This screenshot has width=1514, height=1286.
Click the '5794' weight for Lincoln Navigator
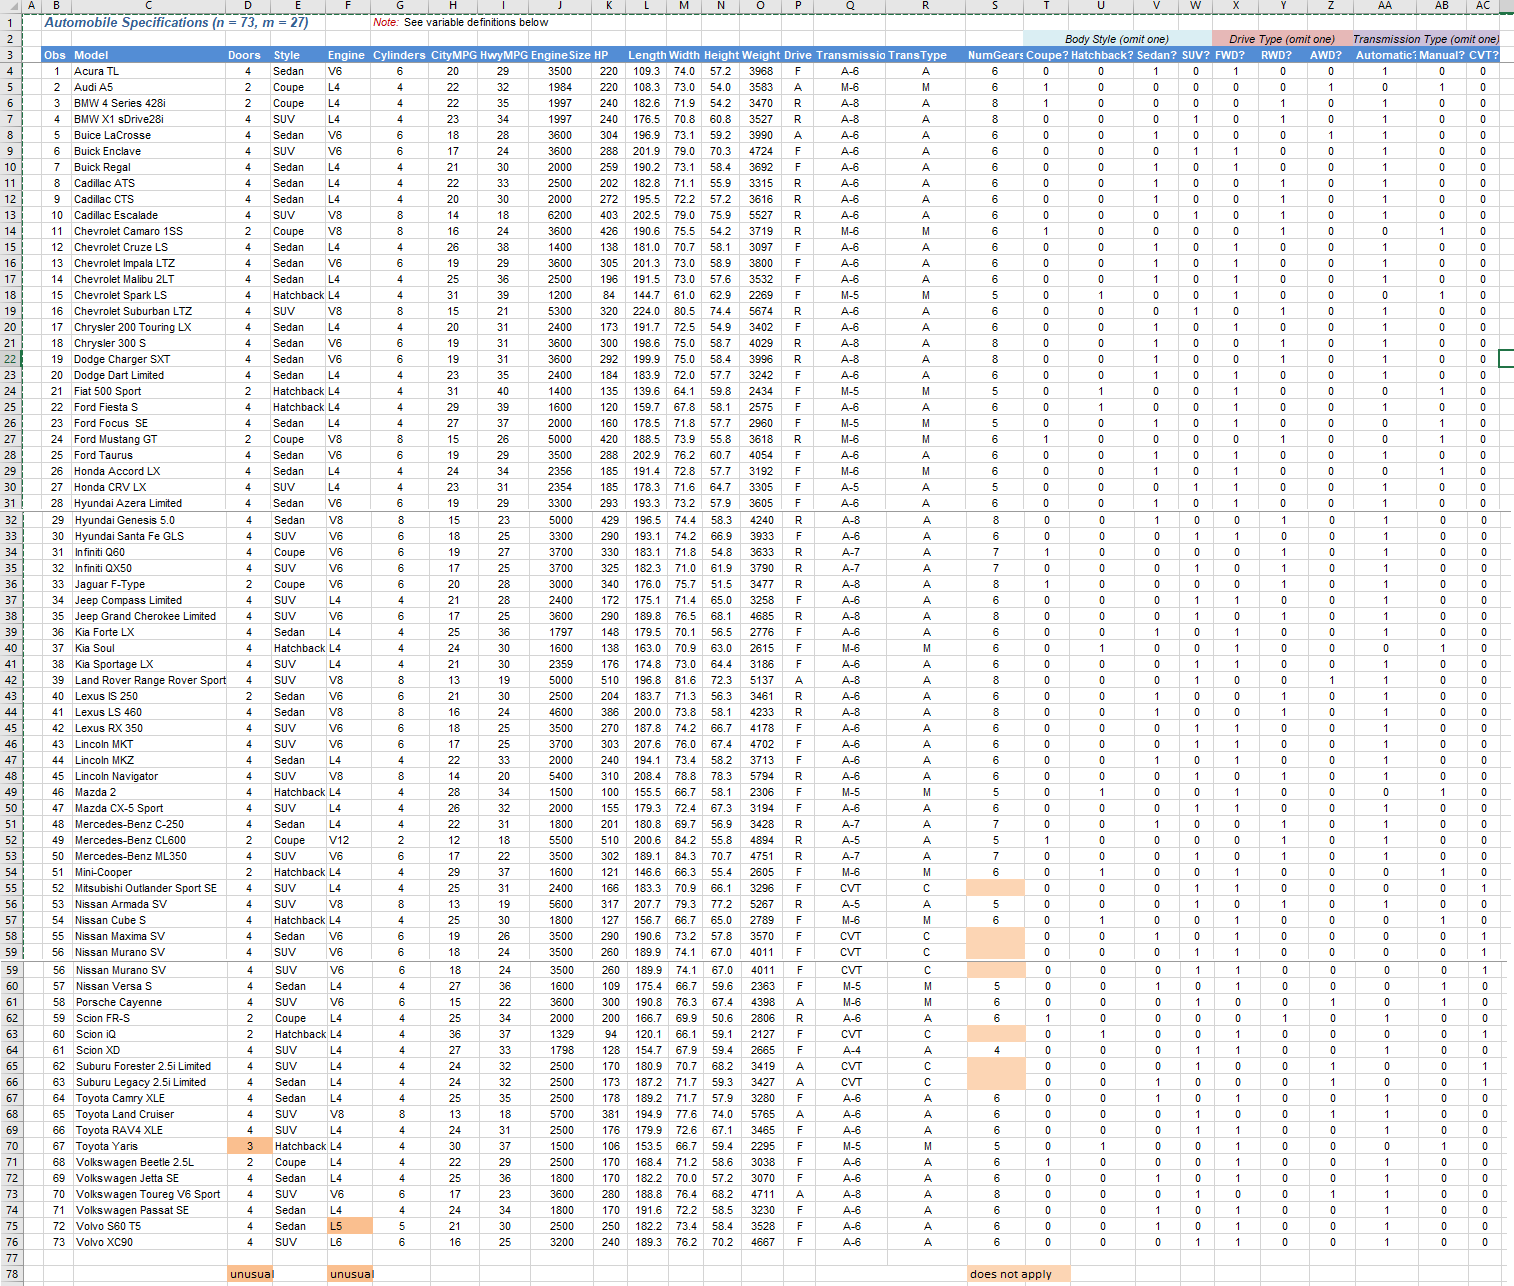761,776
